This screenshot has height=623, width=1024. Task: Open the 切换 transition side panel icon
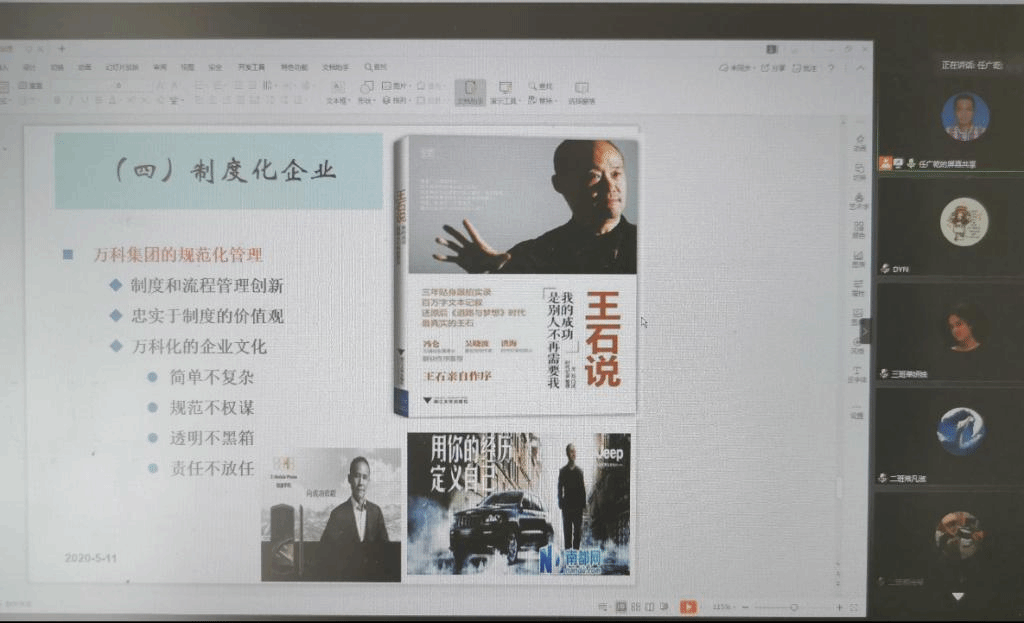point(859,171)
